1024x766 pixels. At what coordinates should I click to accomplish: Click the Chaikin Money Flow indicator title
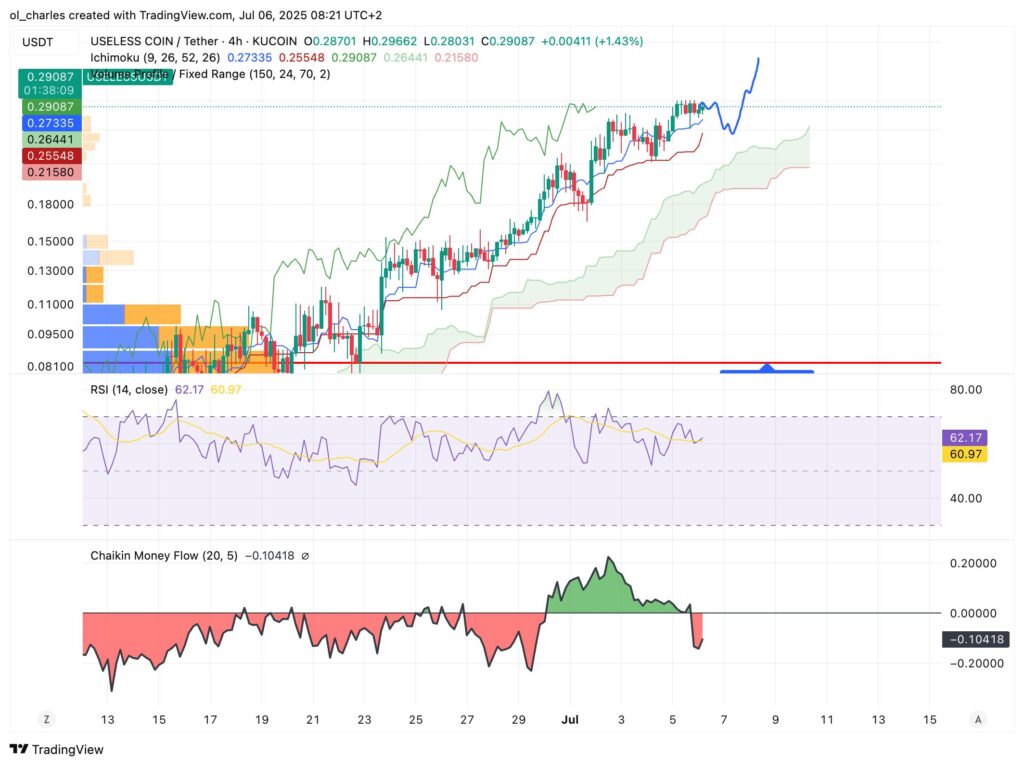pyautogui.click(x=163, y=555)
